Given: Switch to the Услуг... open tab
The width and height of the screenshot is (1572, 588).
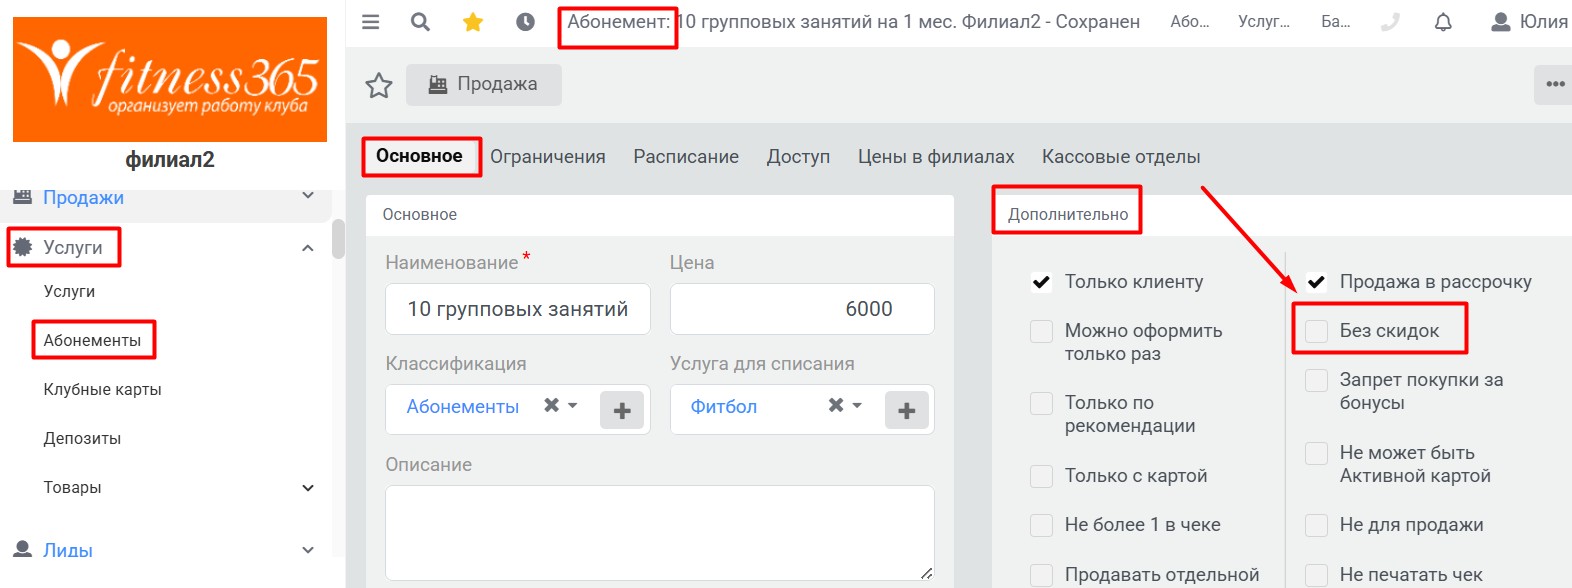Looking at the screenshot, I should [1264, 22].
